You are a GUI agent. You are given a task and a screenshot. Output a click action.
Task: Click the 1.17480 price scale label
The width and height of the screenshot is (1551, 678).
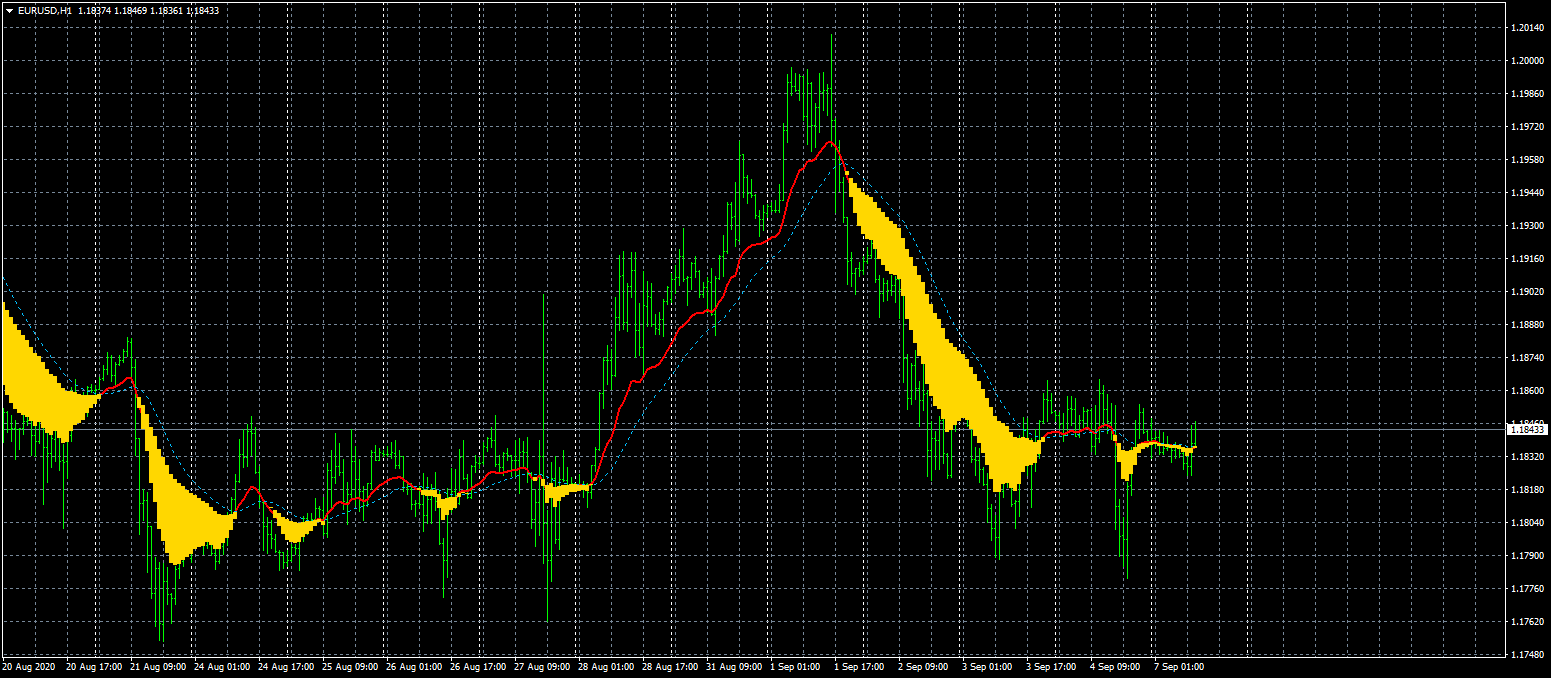tap(1526, 655)
